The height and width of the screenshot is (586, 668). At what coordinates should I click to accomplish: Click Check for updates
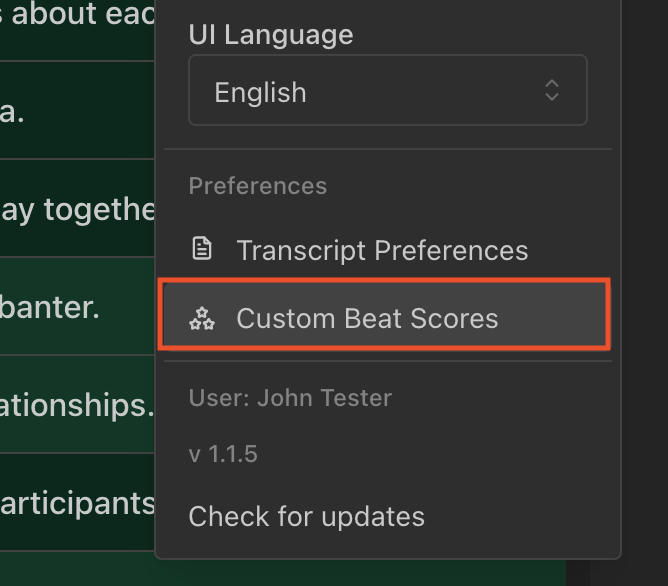[306, 517]
